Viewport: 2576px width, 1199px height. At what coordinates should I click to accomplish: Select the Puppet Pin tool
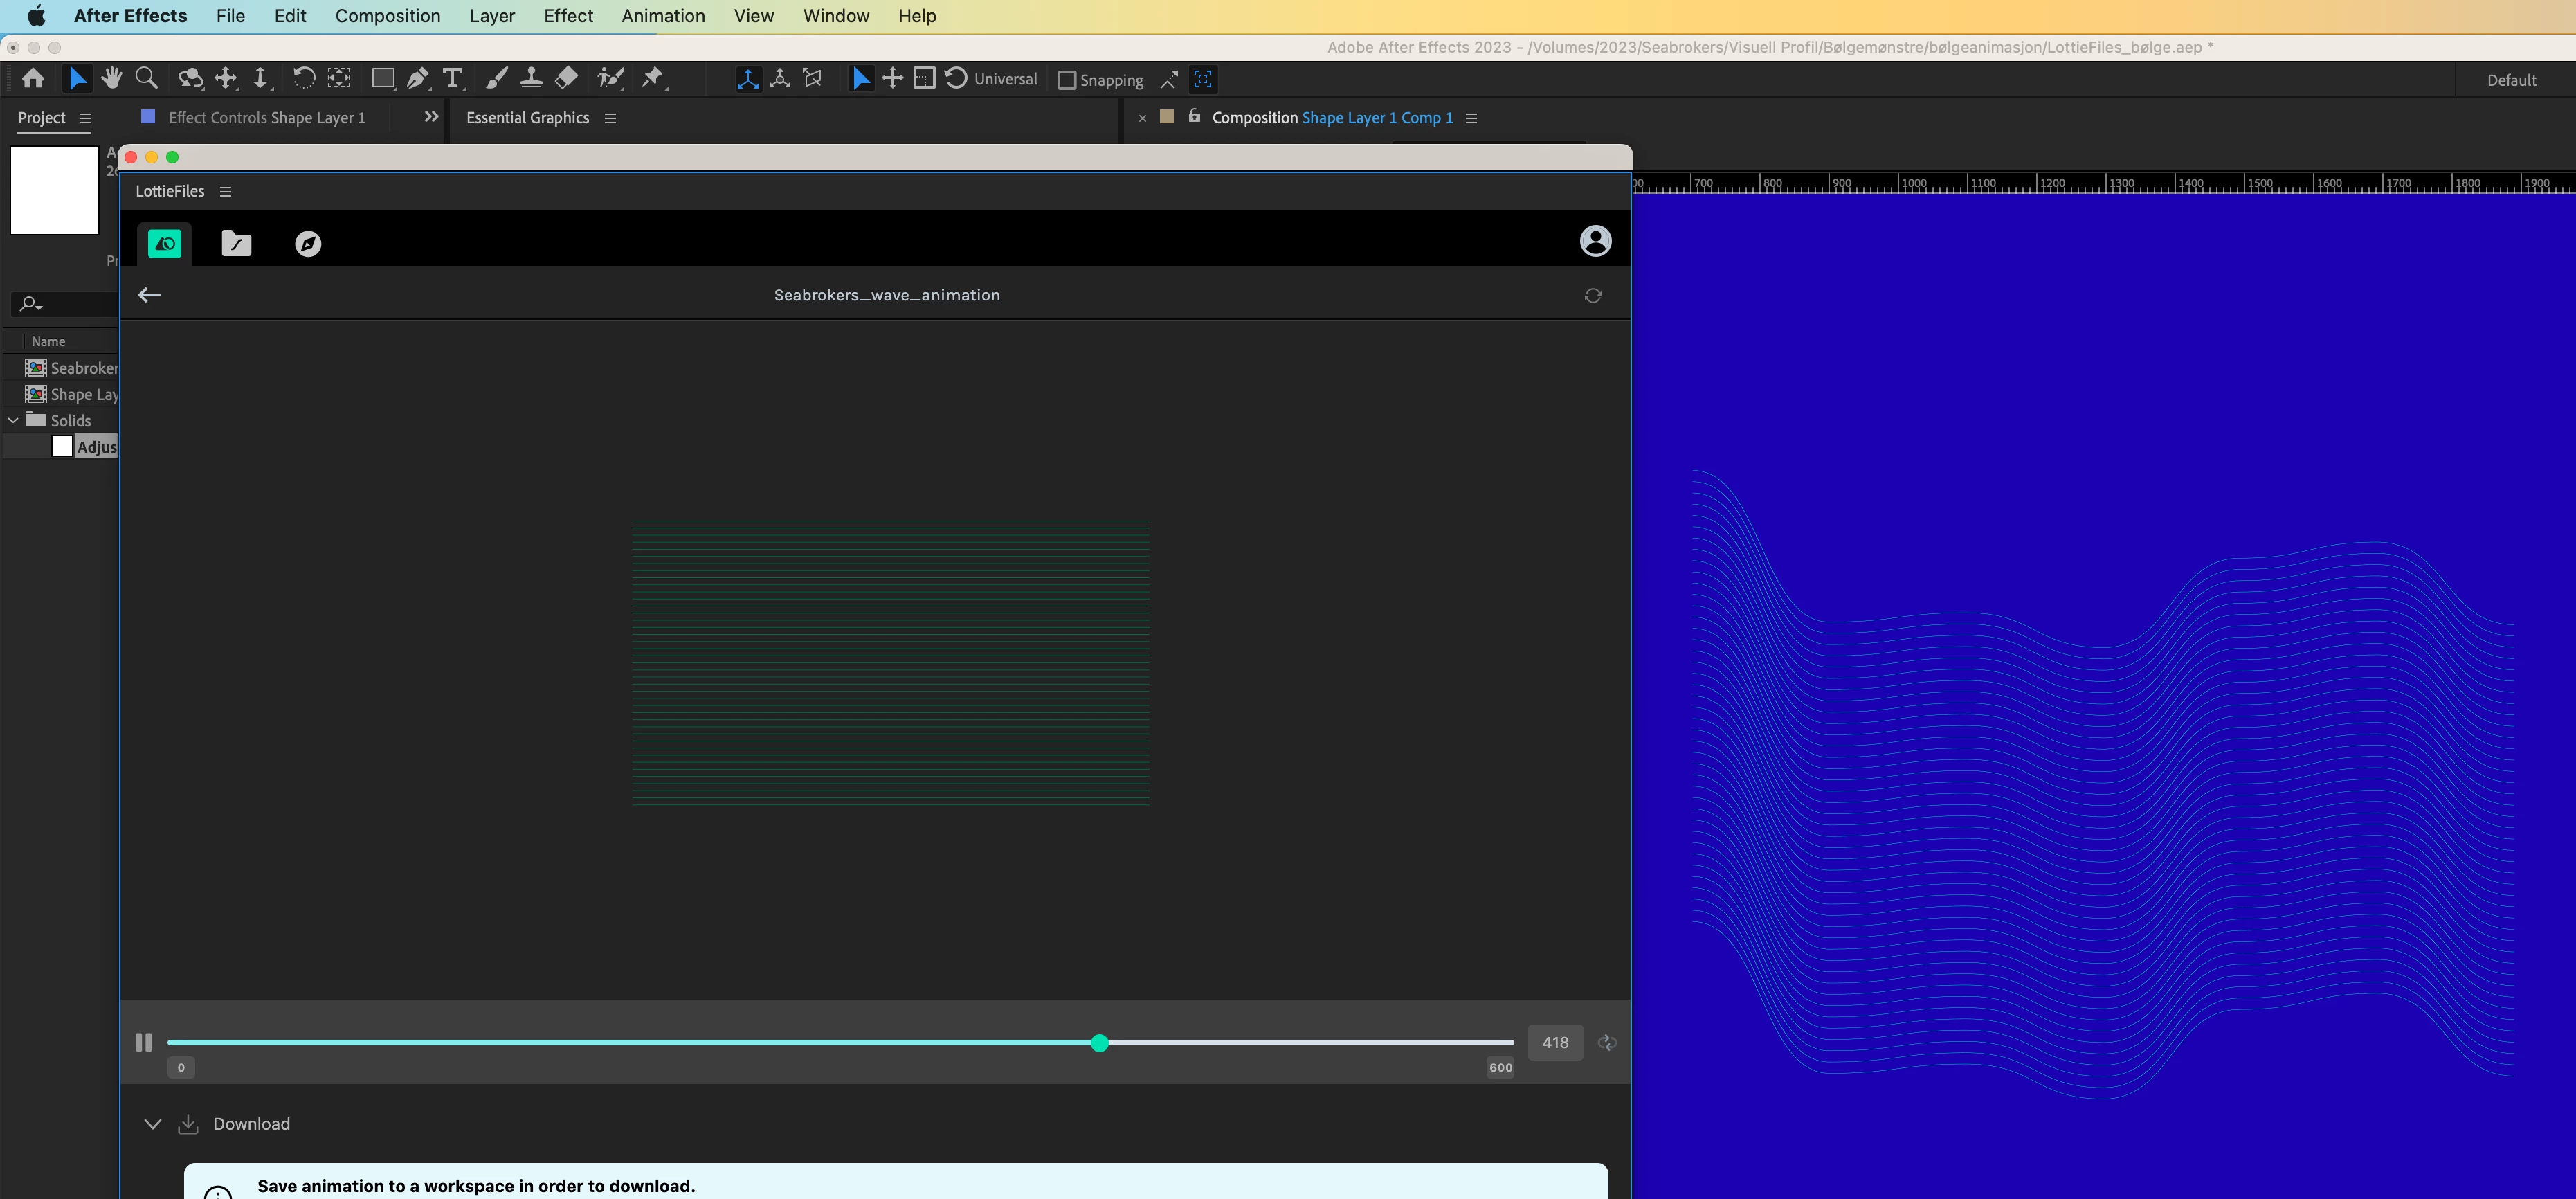[x=652, y=78]
